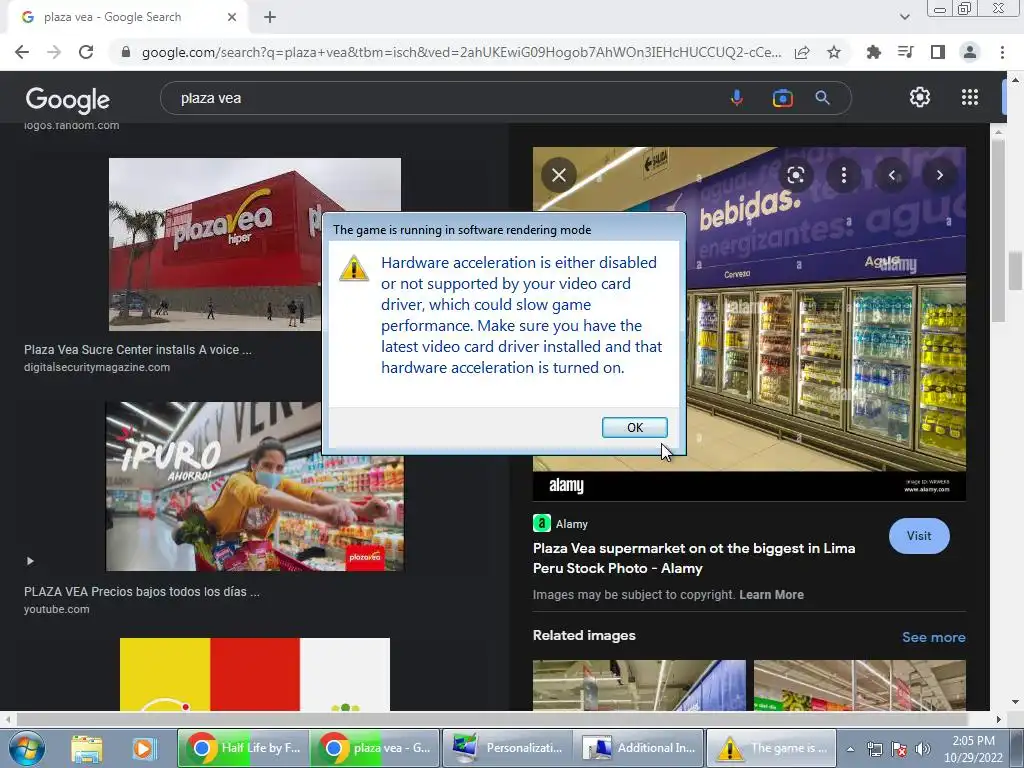Open the yellow red white logo thumbnail

255,674
